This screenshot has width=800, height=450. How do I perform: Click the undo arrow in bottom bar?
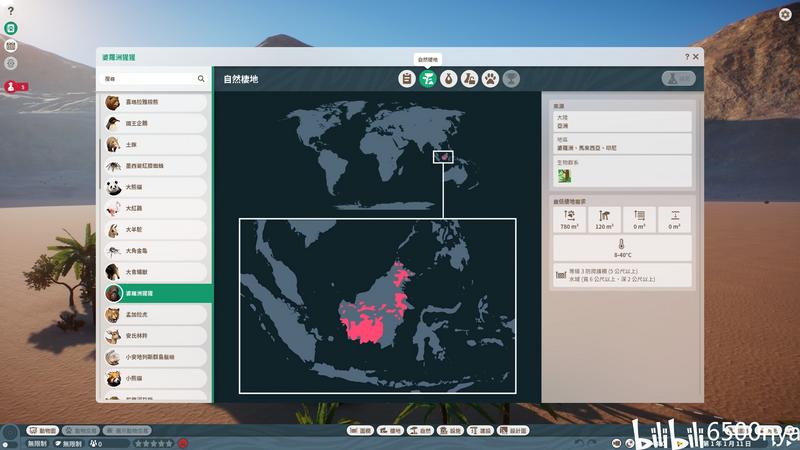coord(579,443)
